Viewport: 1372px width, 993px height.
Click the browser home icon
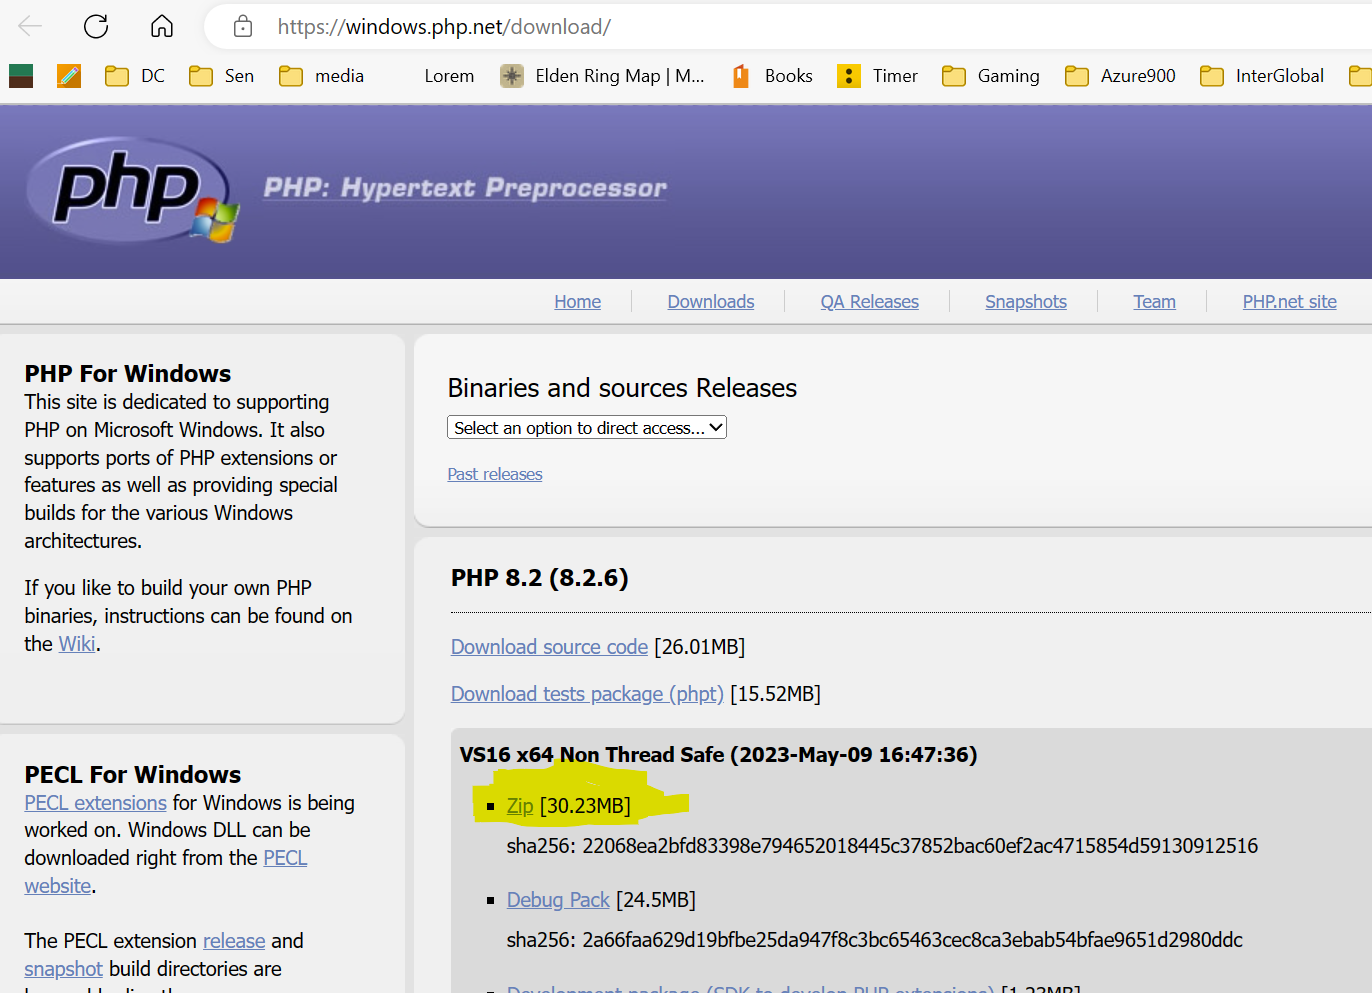click(x=162, y=26)
